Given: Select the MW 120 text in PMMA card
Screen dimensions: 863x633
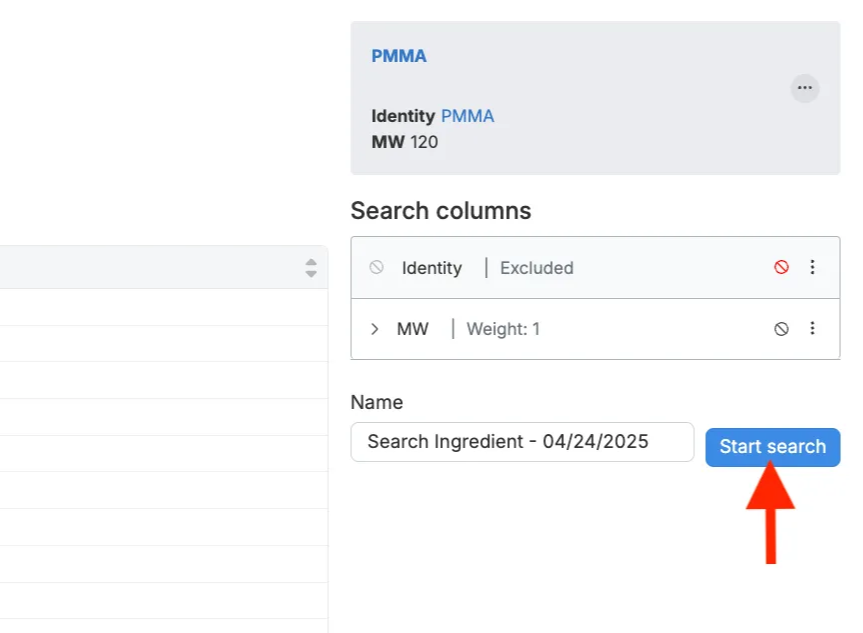Looking at the screenshot, I should tap(405, 142).
